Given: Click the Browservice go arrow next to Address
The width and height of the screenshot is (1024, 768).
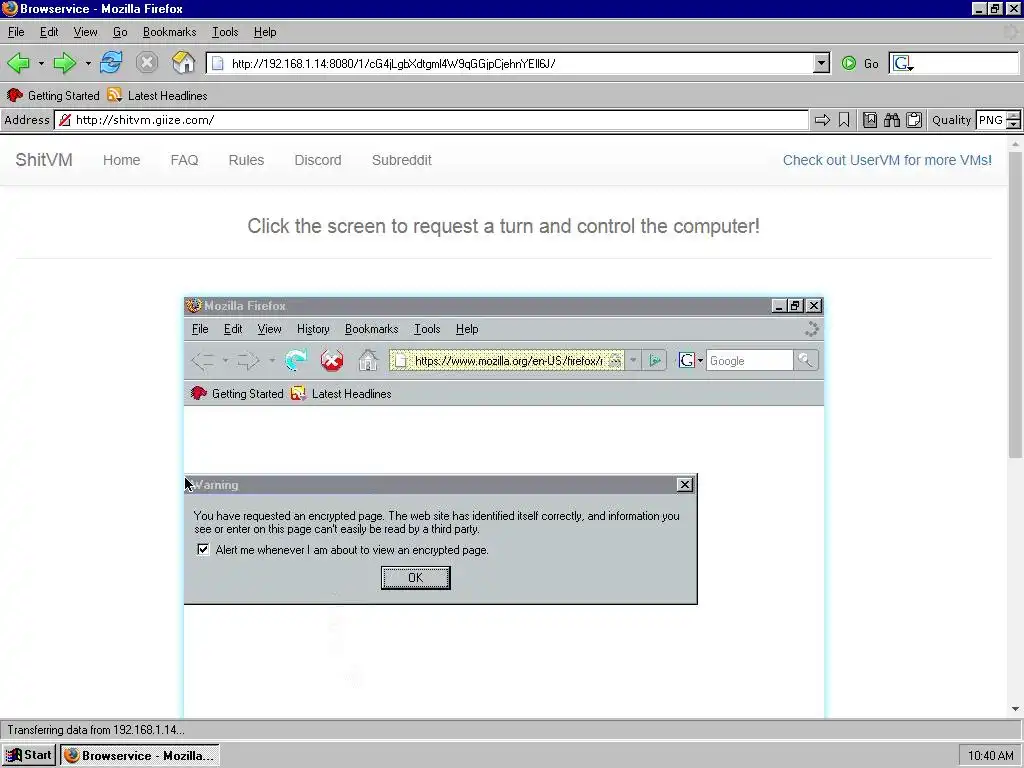Looking at the screenshot, I should tap(822, 120).
